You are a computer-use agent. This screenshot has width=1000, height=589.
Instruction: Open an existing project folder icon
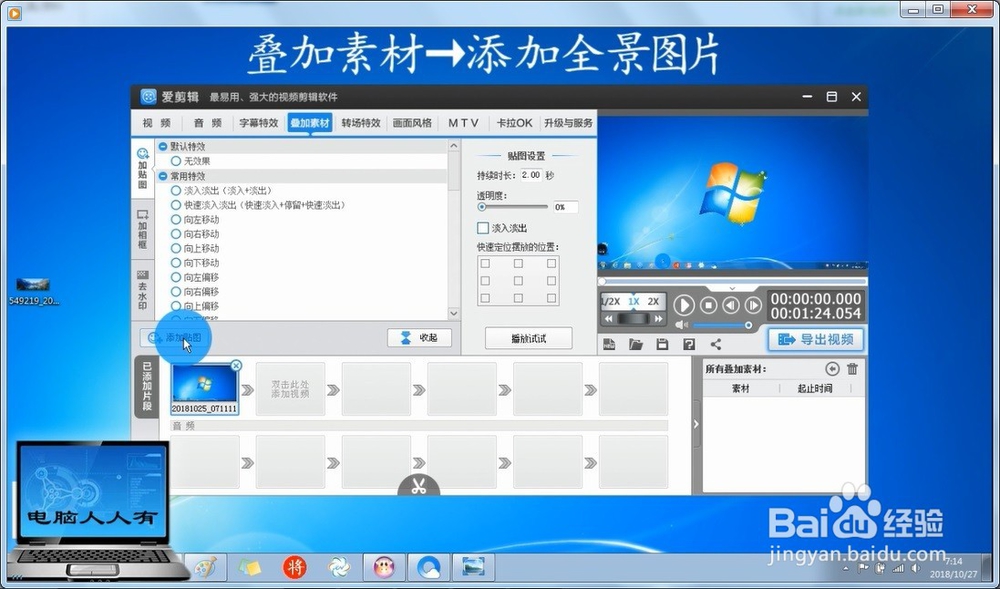pos(636,344)
